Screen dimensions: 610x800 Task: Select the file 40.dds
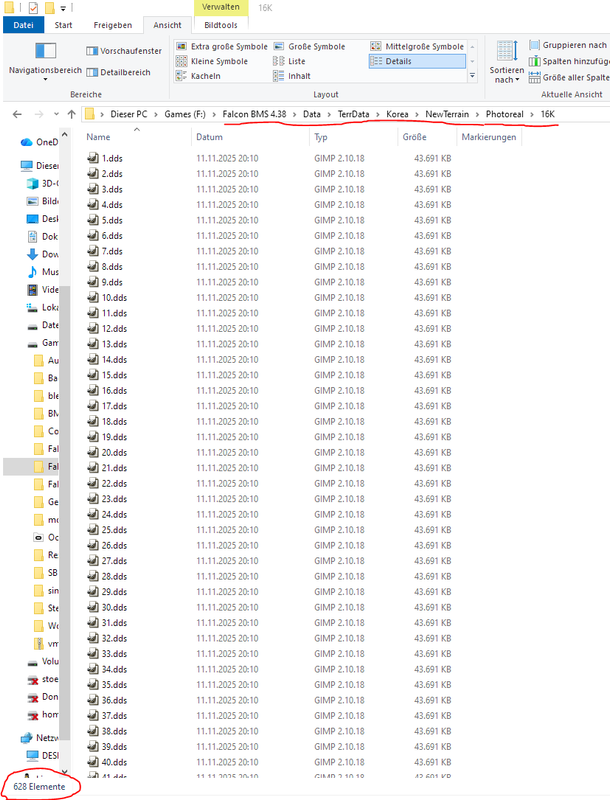point(107,762)
